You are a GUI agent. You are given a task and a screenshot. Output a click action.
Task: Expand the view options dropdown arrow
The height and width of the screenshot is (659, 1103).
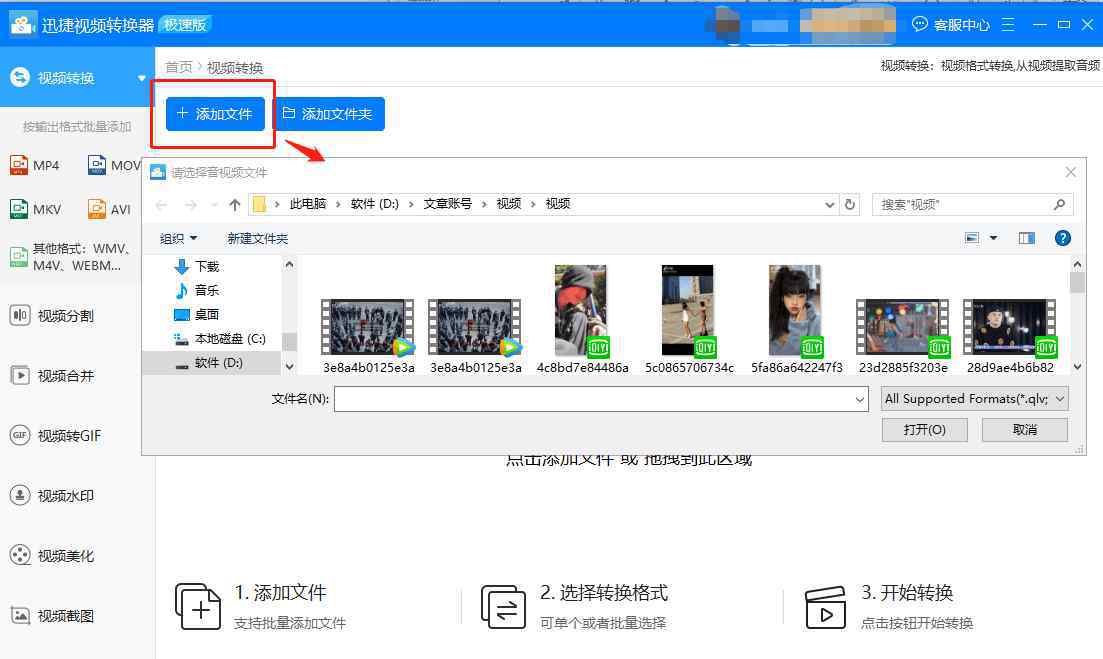[x=993, y=238]
